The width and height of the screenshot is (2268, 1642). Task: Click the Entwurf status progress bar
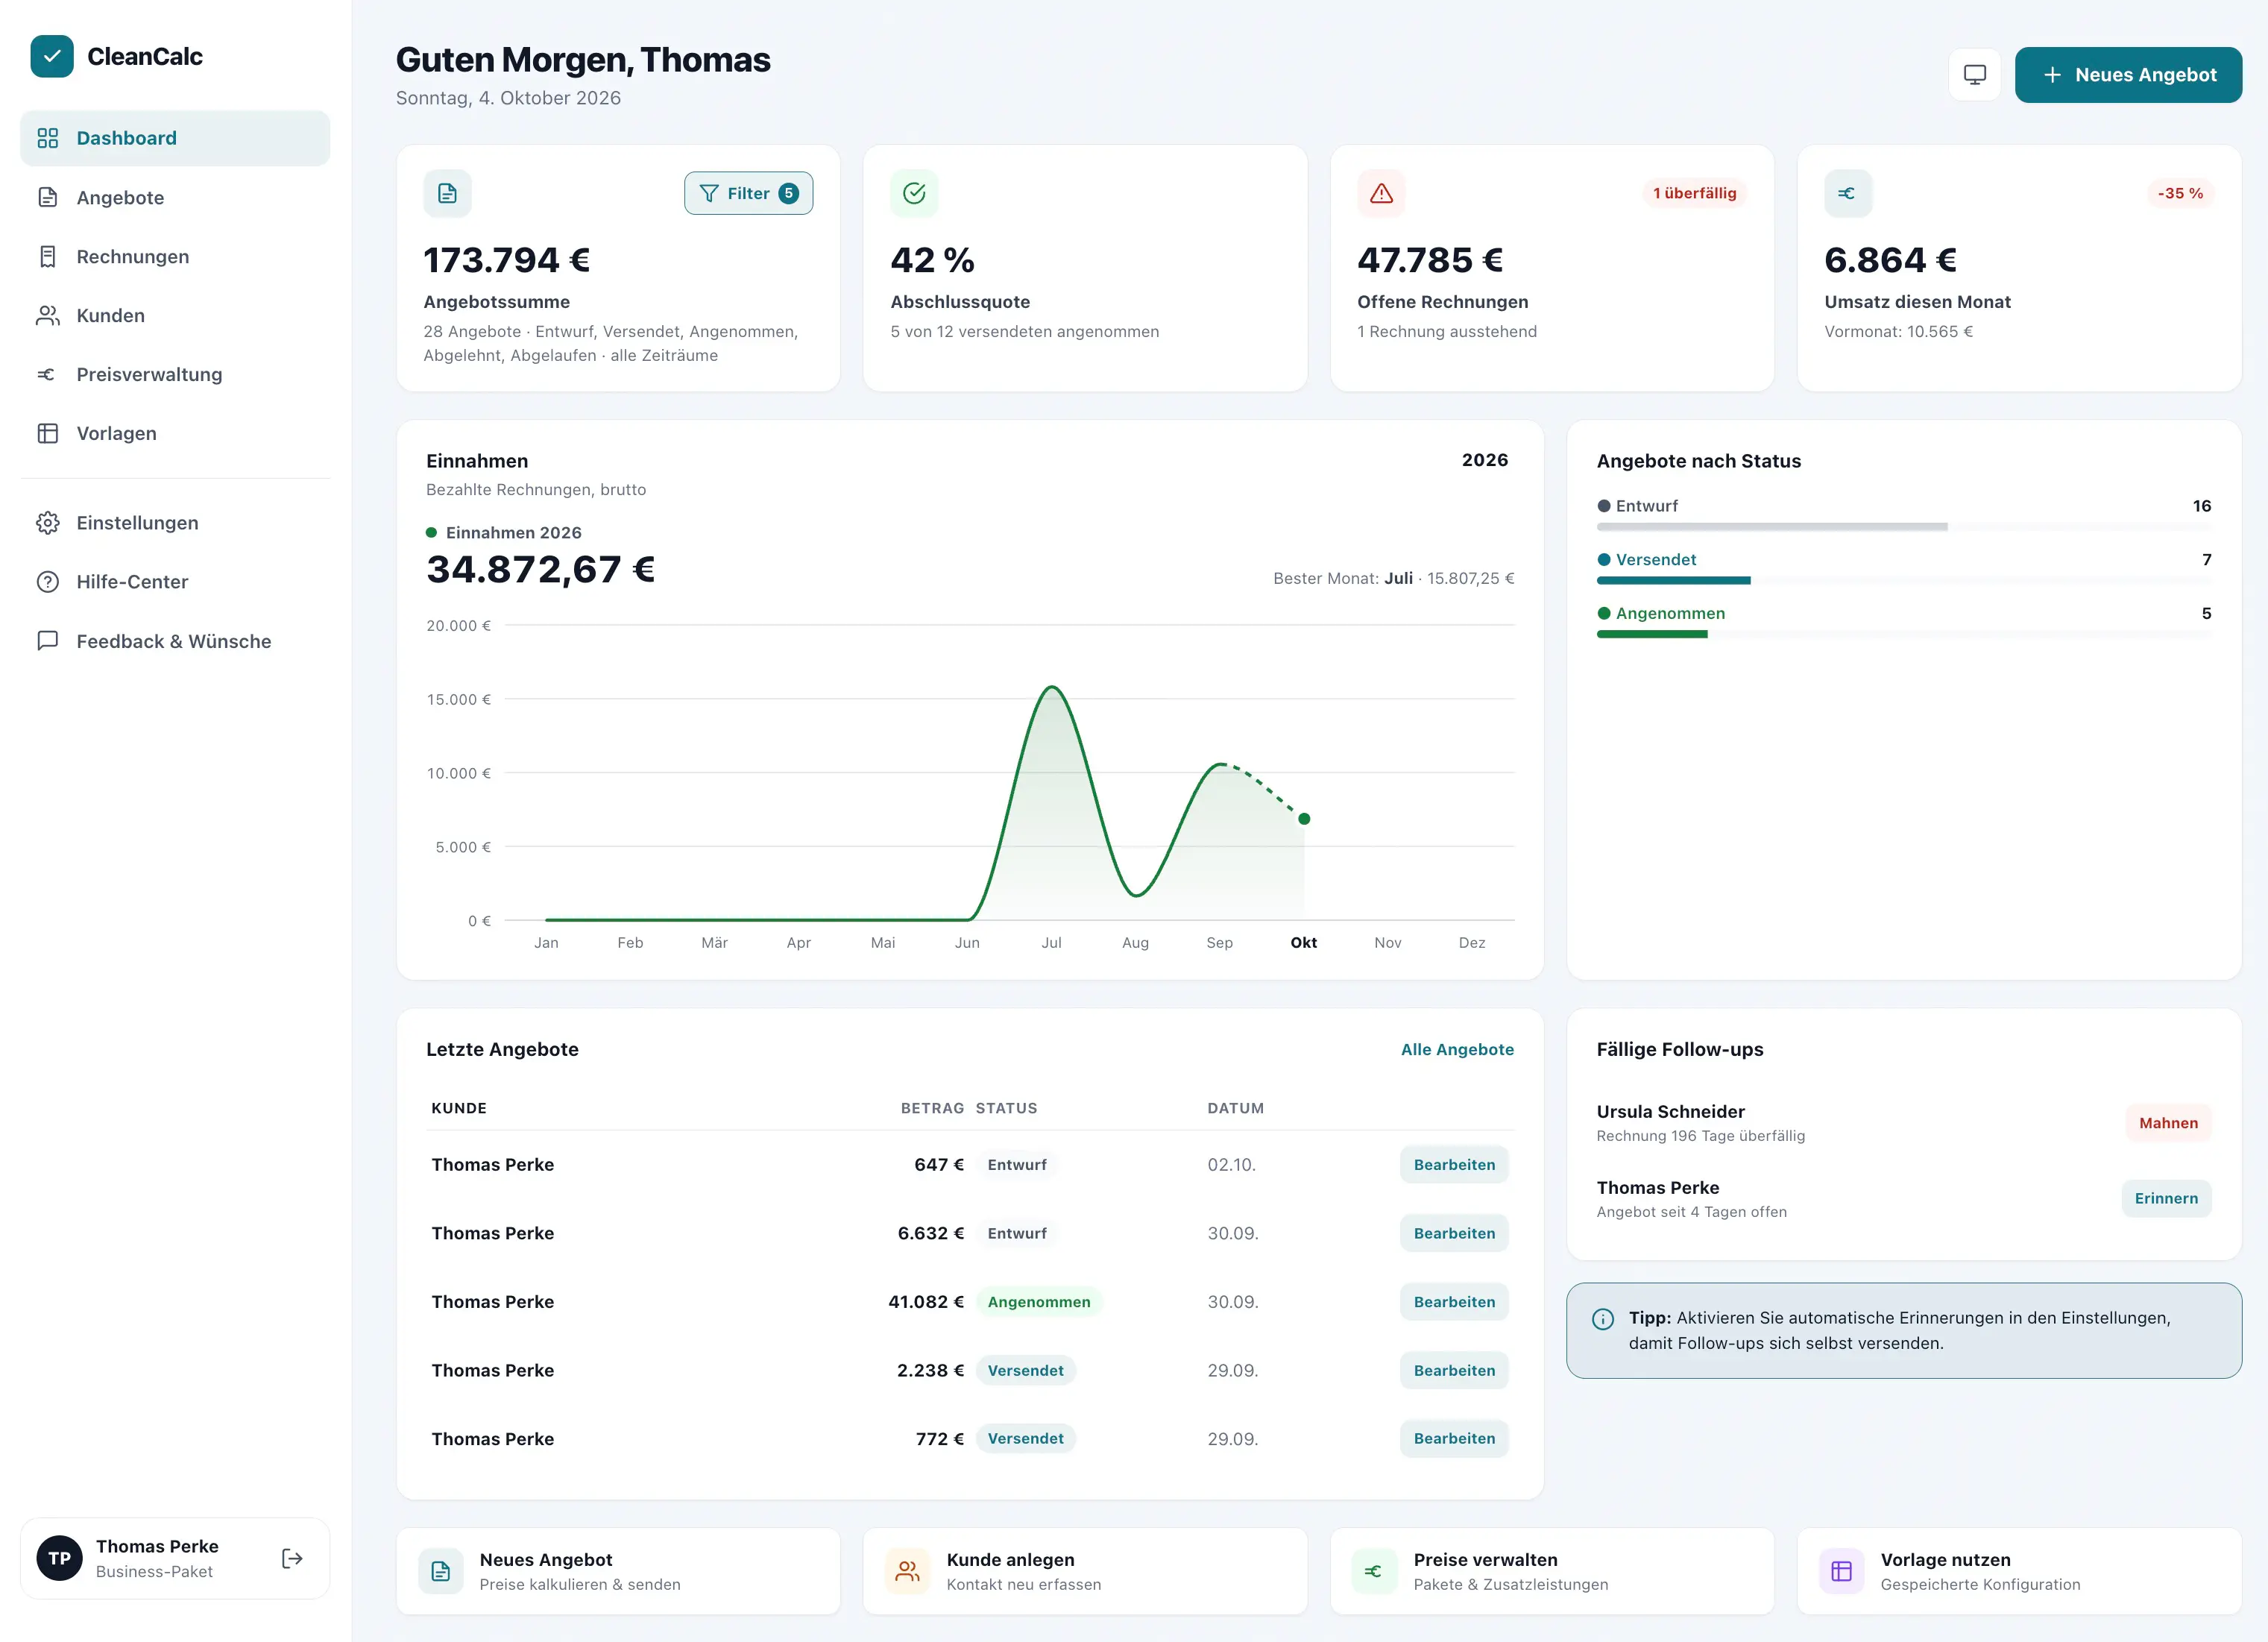(1904, 526)
